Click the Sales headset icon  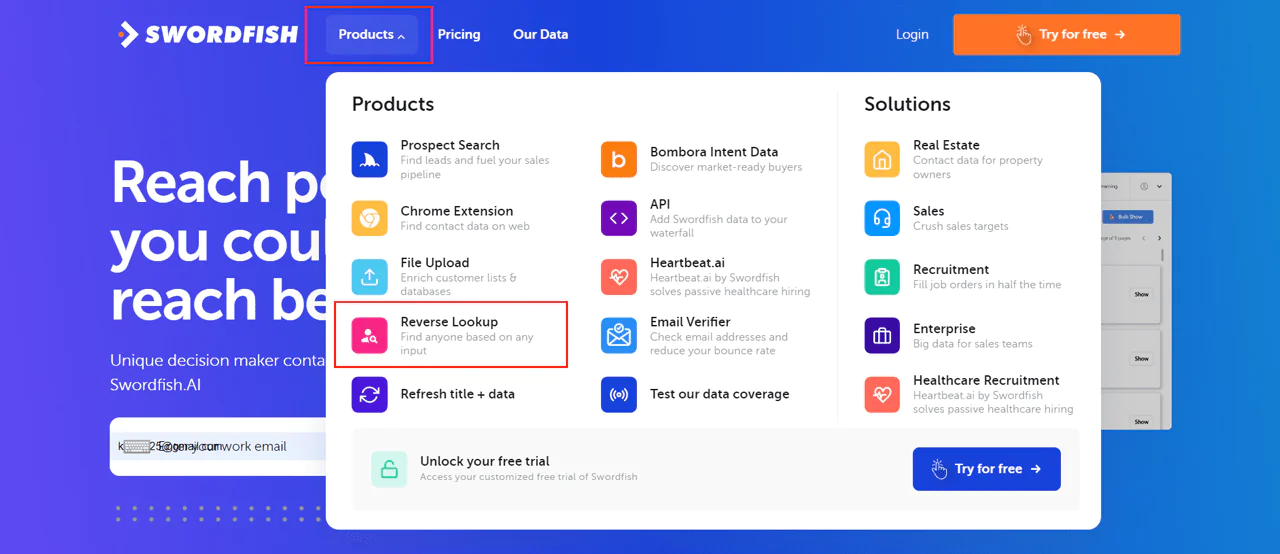pyautogui.click(x=882, y=218)
